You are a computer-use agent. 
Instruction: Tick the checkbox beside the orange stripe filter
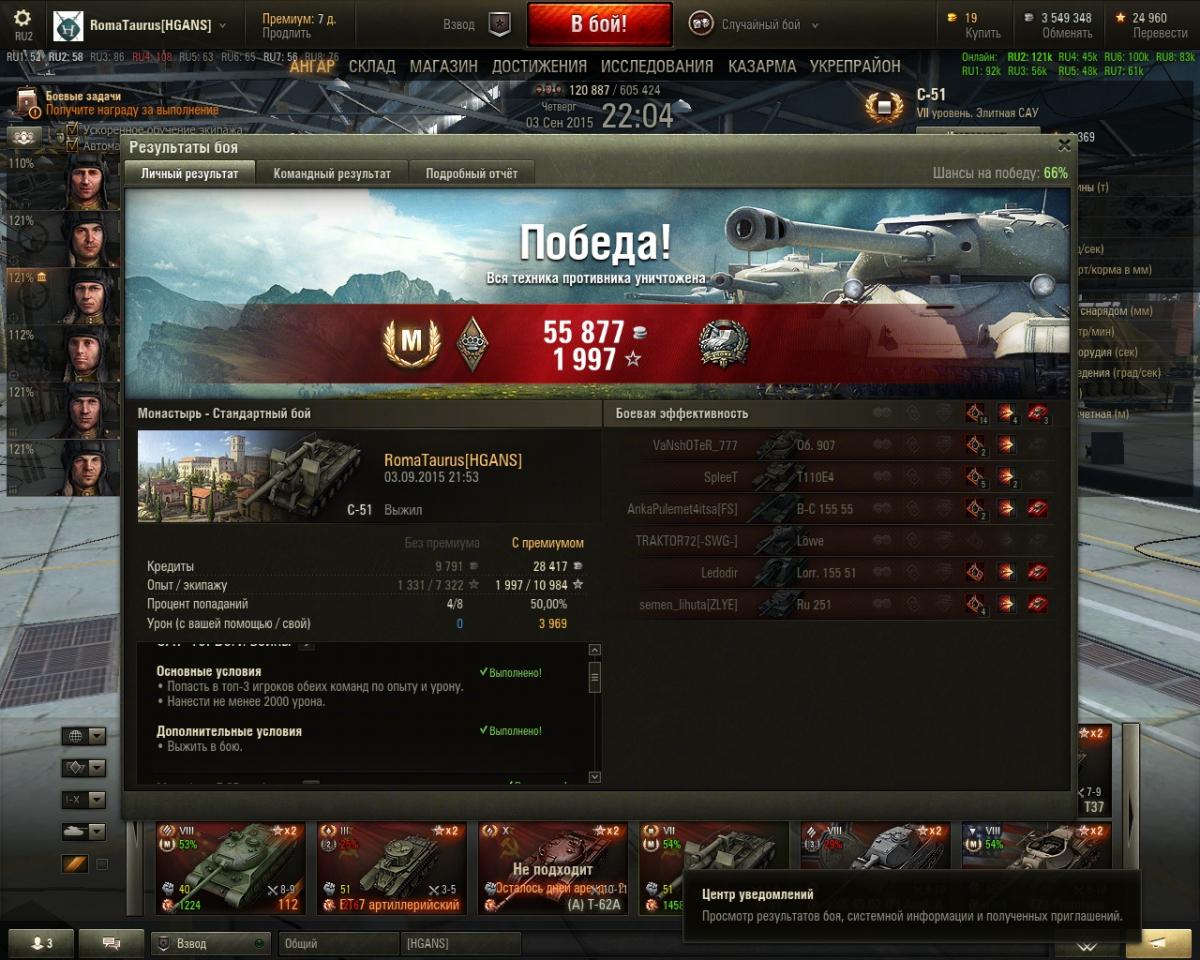[101, 863]
